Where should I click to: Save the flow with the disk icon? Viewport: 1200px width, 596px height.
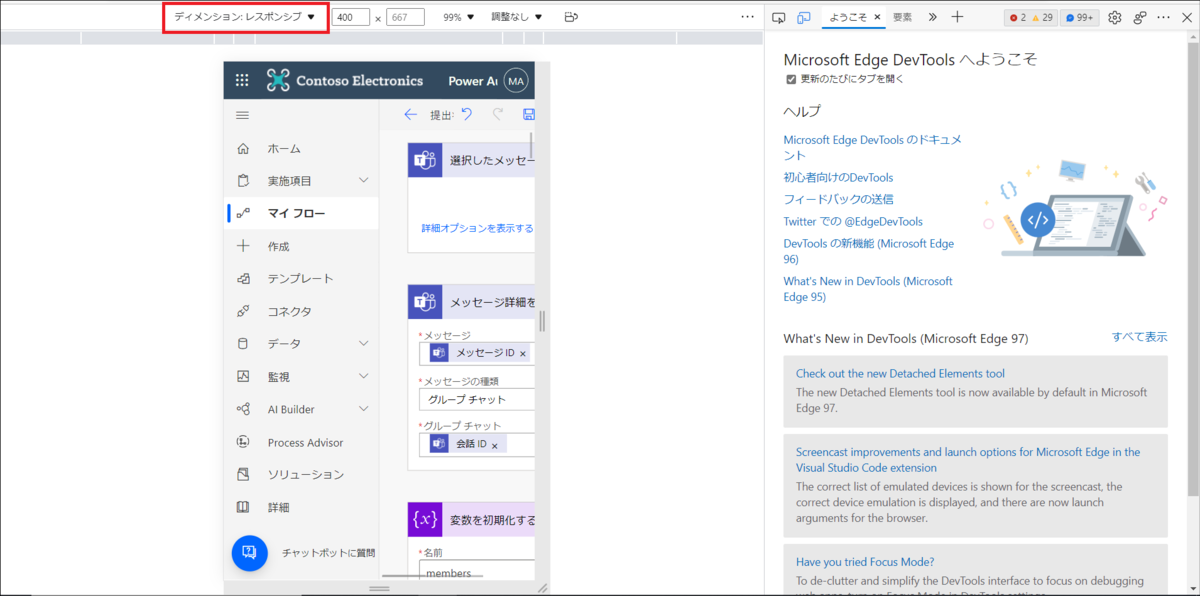(529, 115)
